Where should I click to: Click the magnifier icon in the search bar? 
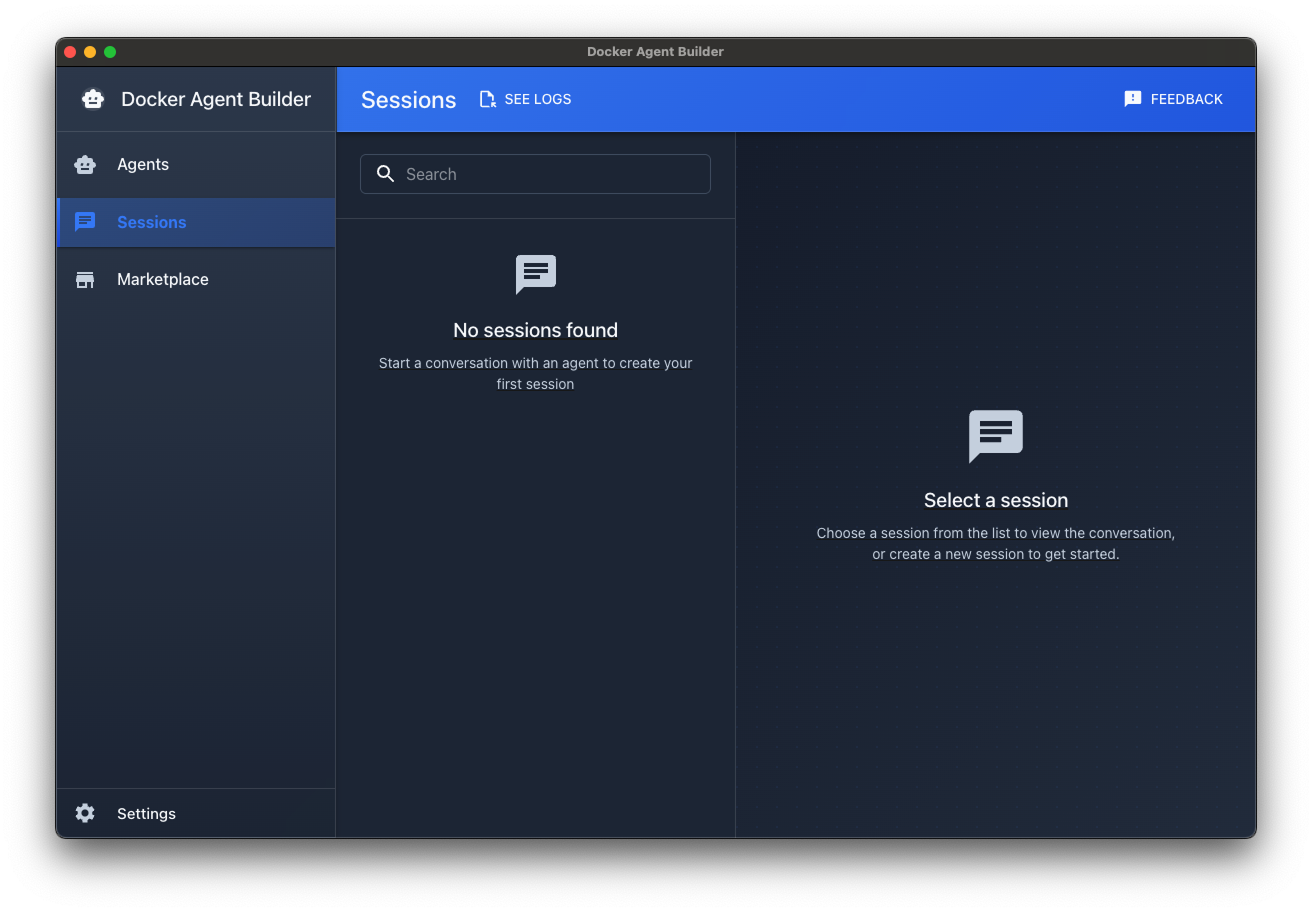386,174
